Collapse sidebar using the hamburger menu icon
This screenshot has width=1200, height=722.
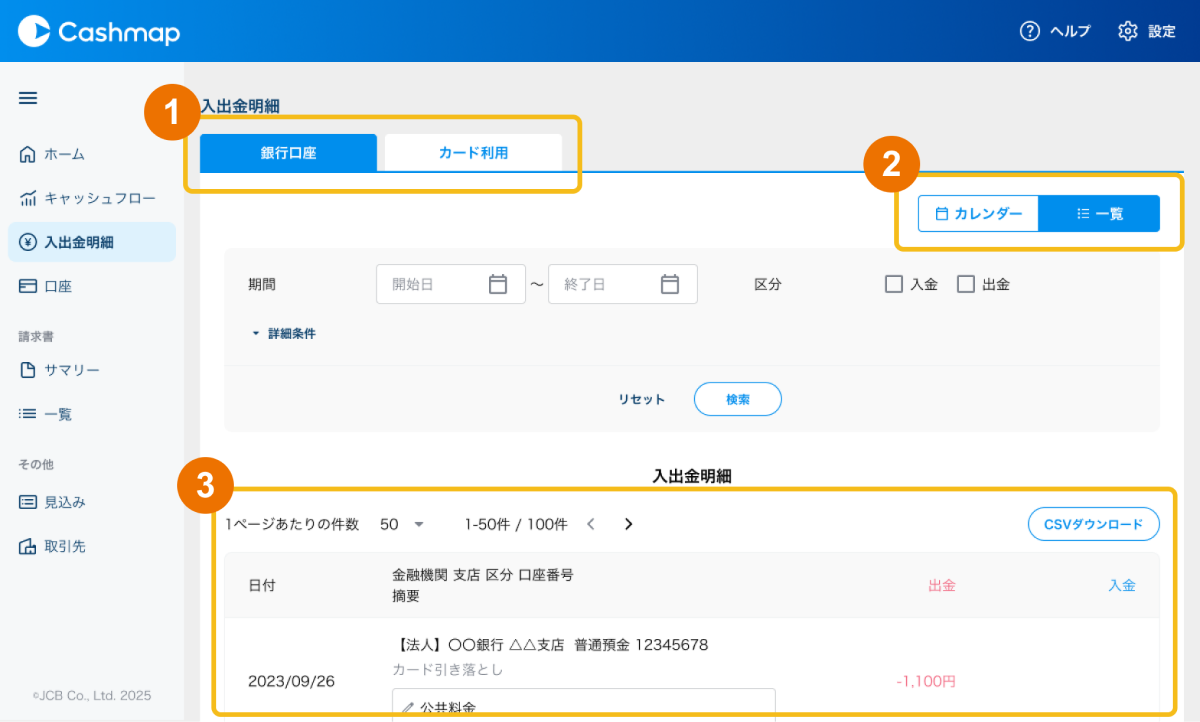point(28,98)
